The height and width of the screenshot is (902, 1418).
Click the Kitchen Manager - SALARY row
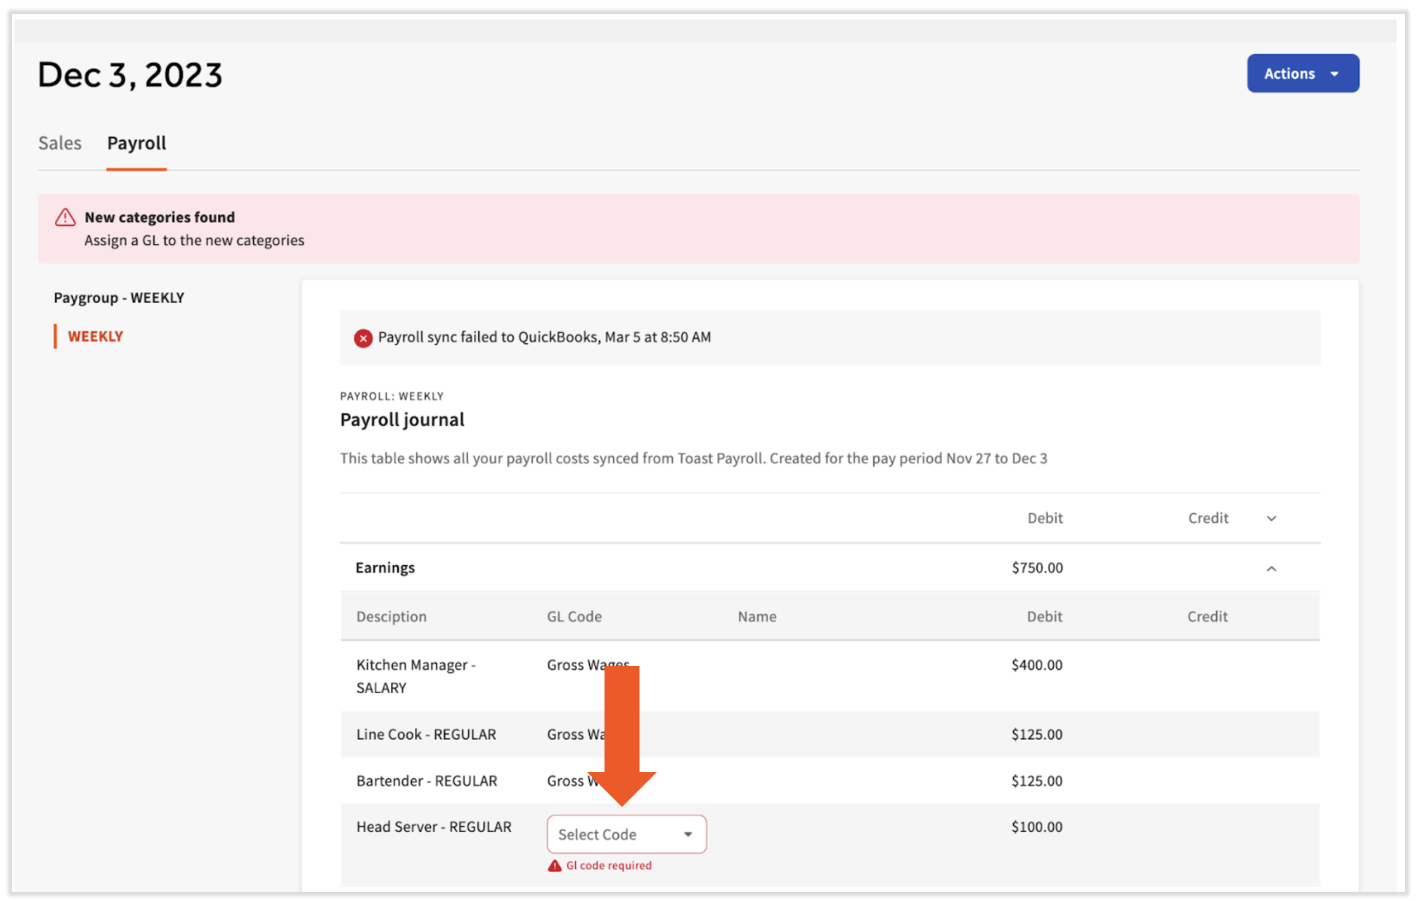[415, 676]
